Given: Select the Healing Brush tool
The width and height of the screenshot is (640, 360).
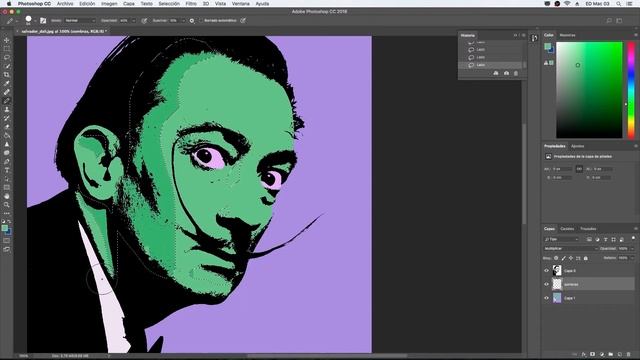Looking at the screenshot, I should pos(7,92).
